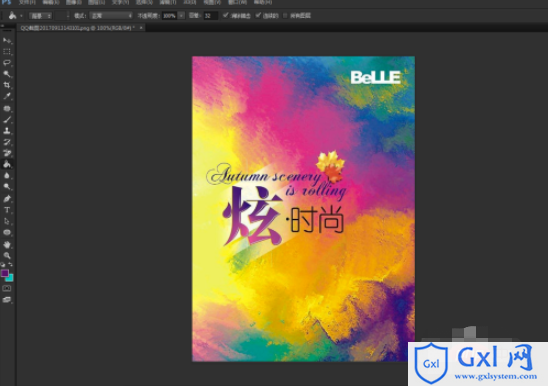Change the screen mode

(7, 300)
